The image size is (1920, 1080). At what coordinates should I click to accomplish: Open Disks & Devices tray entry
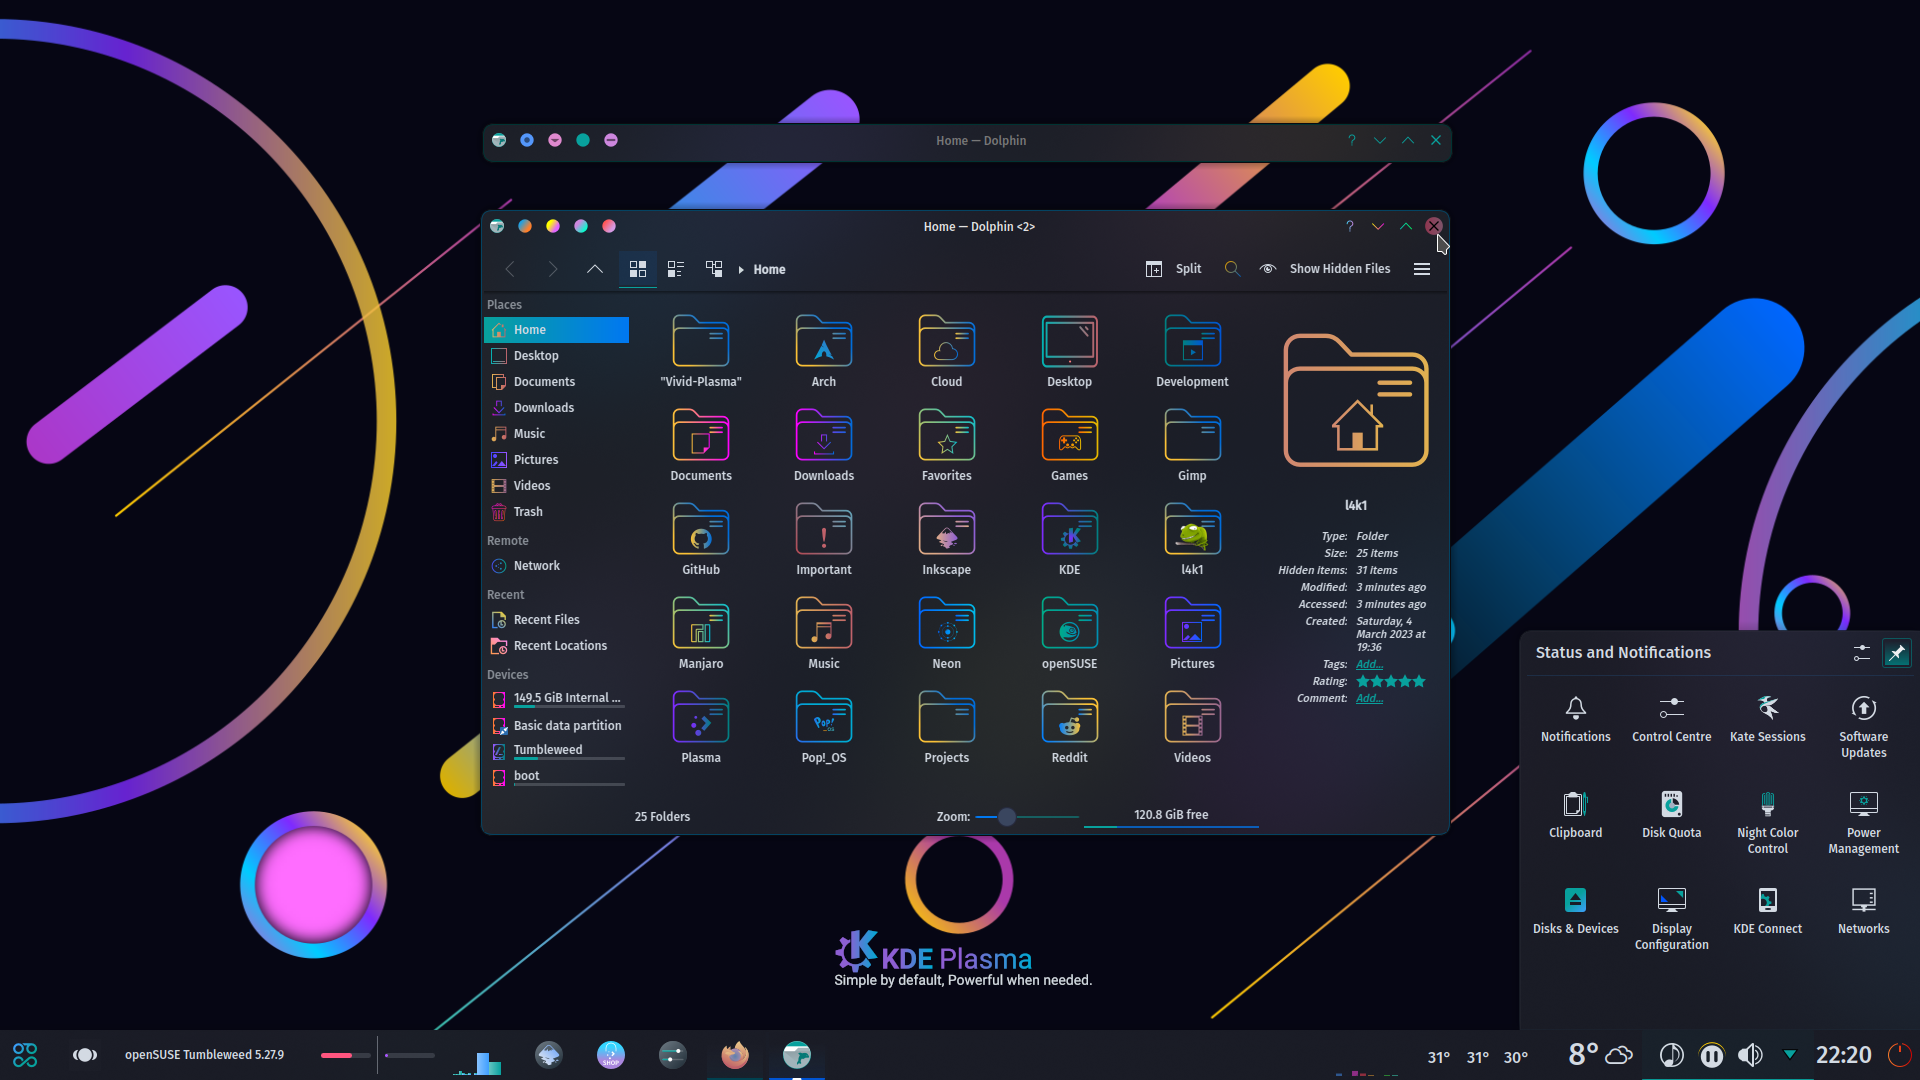coord(1575,911)
